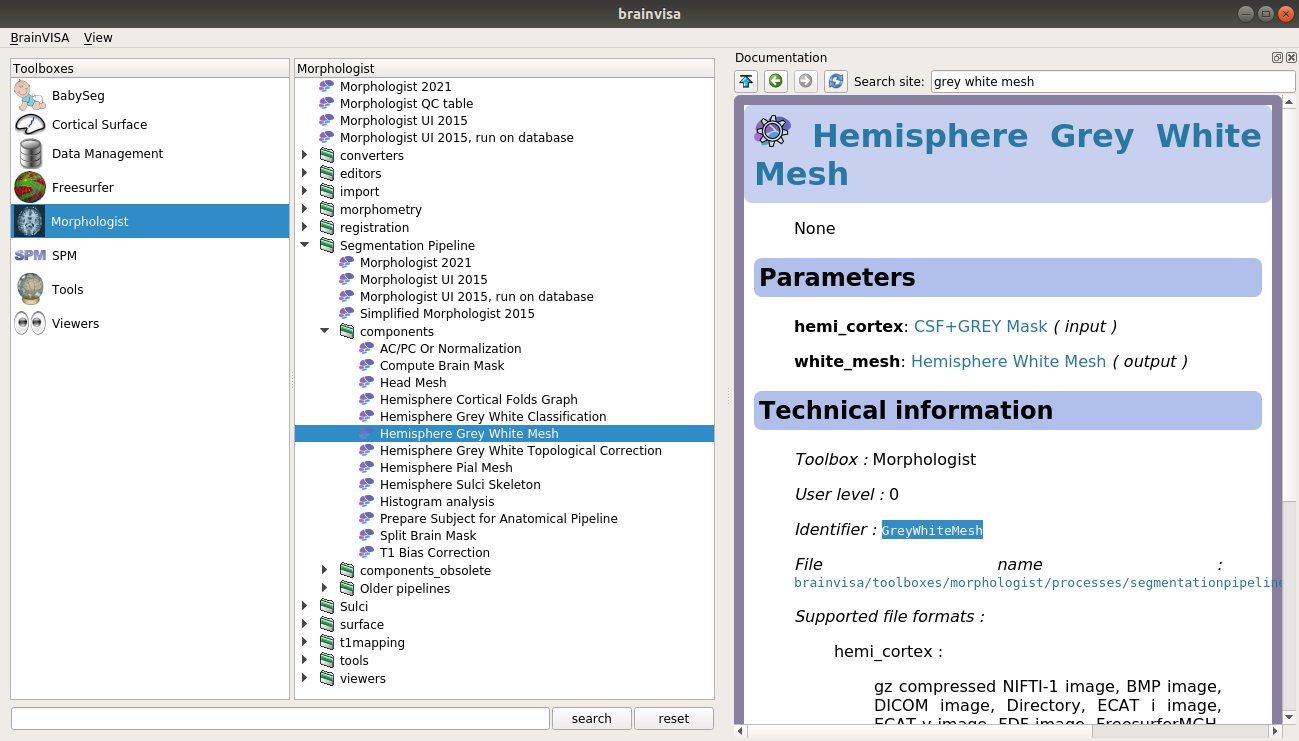
Task: Click the search button
Action: pyautogui.click(x=592, y=719)
